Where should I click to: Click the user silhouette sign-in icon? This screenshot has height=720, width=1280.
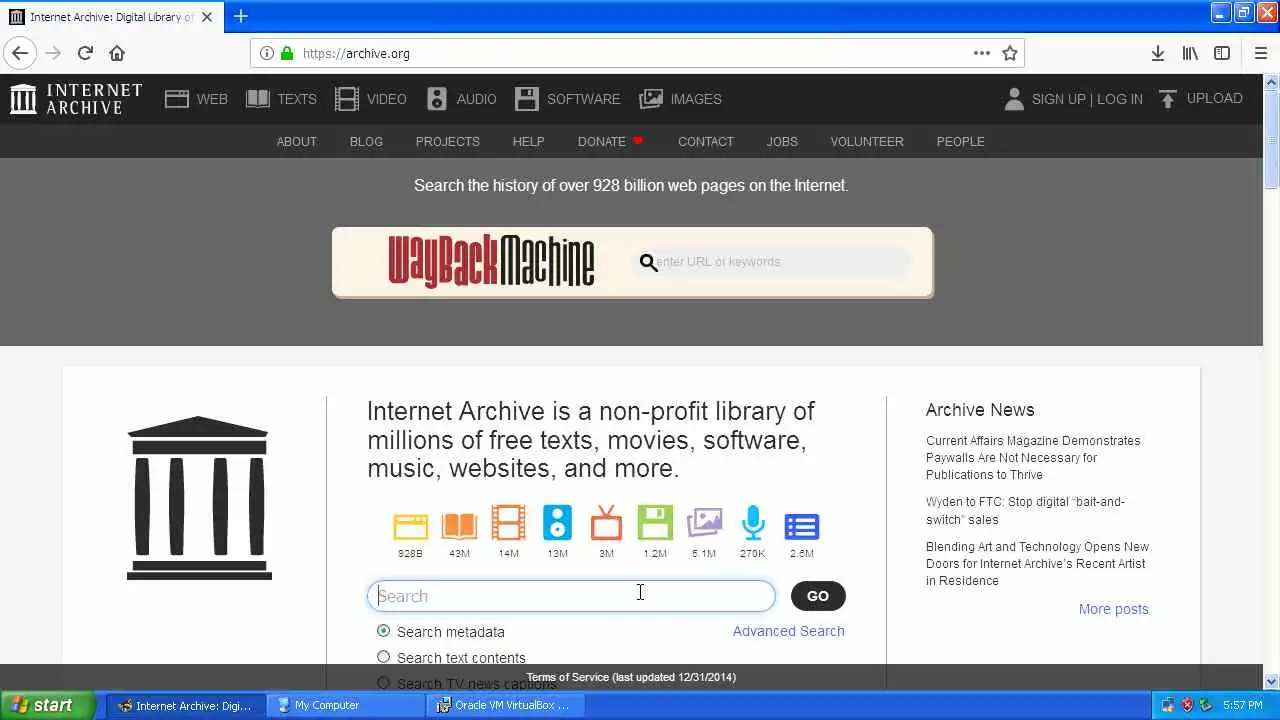(1014, 99)
